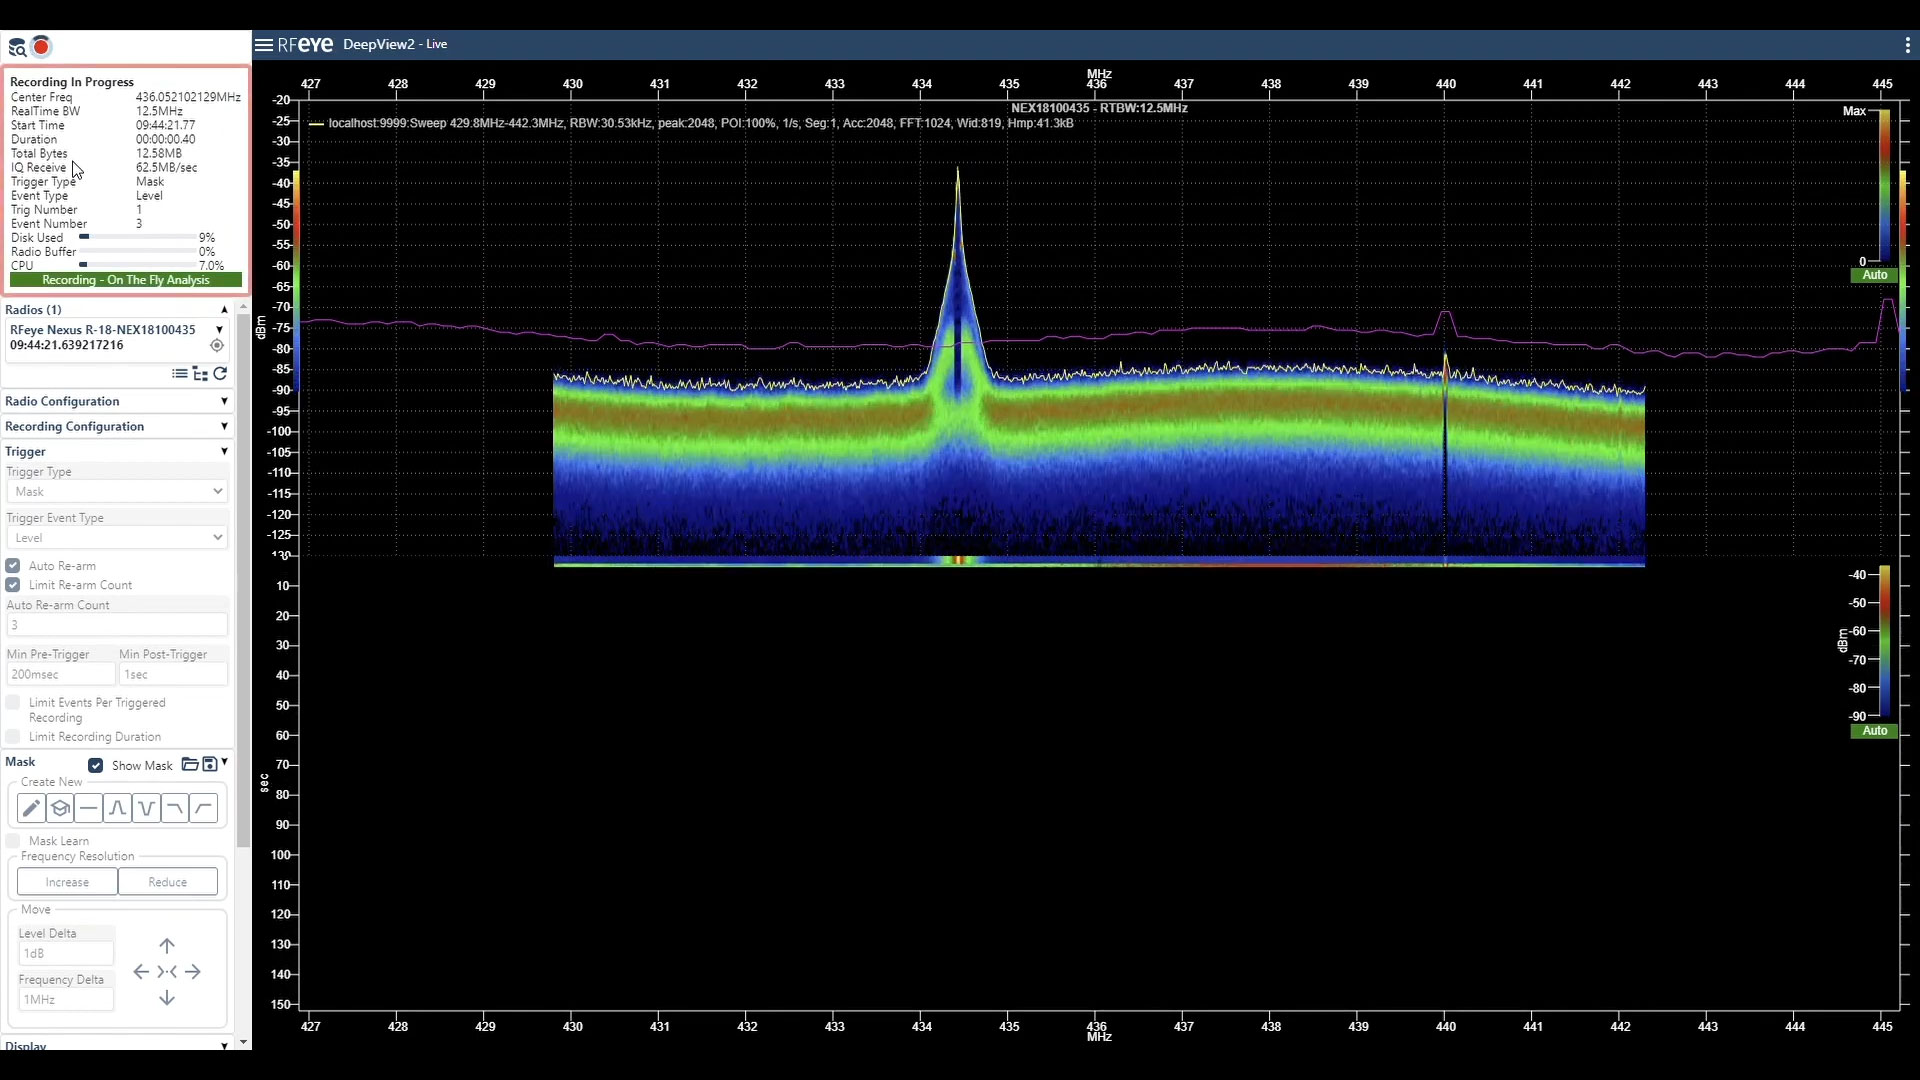Select the pencil draw mask tool
The height and width of the screenshot is (1080, 1920).
click(x=31, y=808)
